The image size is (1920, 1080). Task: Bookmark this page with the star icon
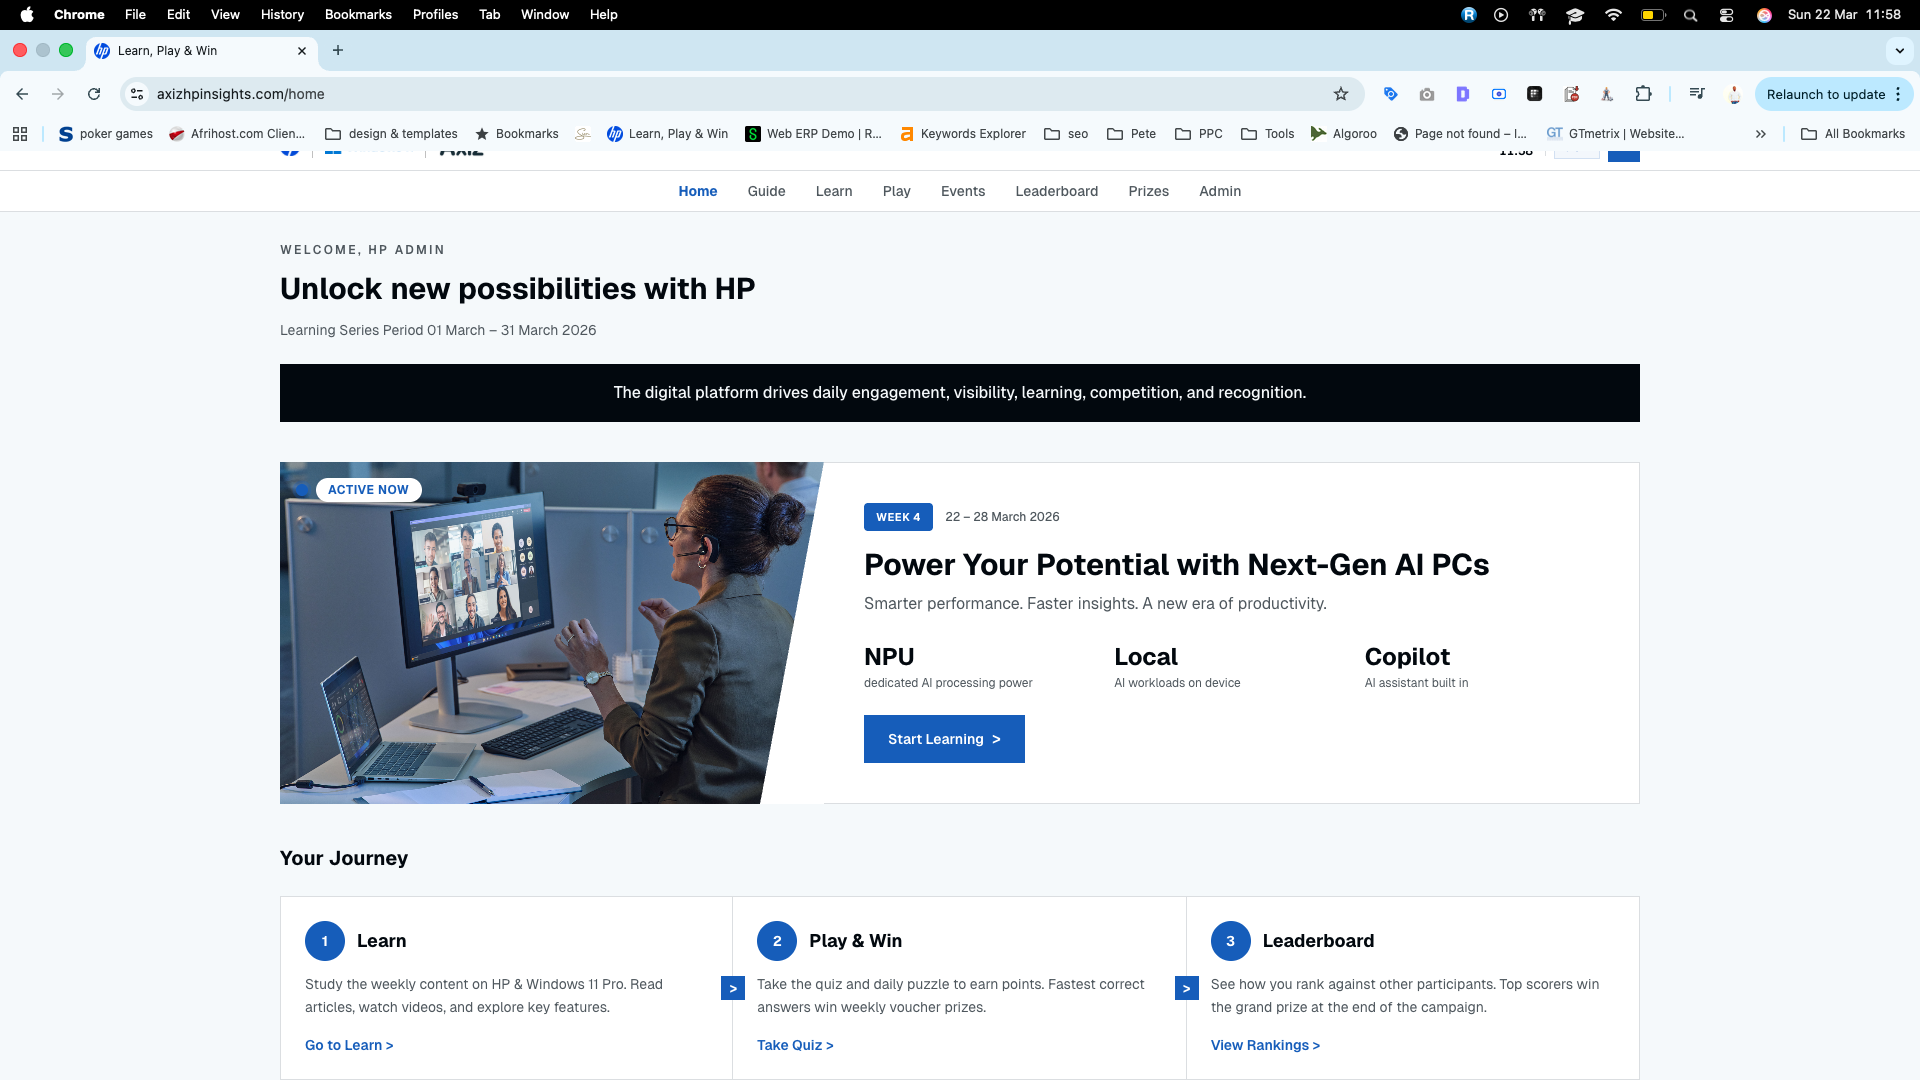[x=1341, y=94]
